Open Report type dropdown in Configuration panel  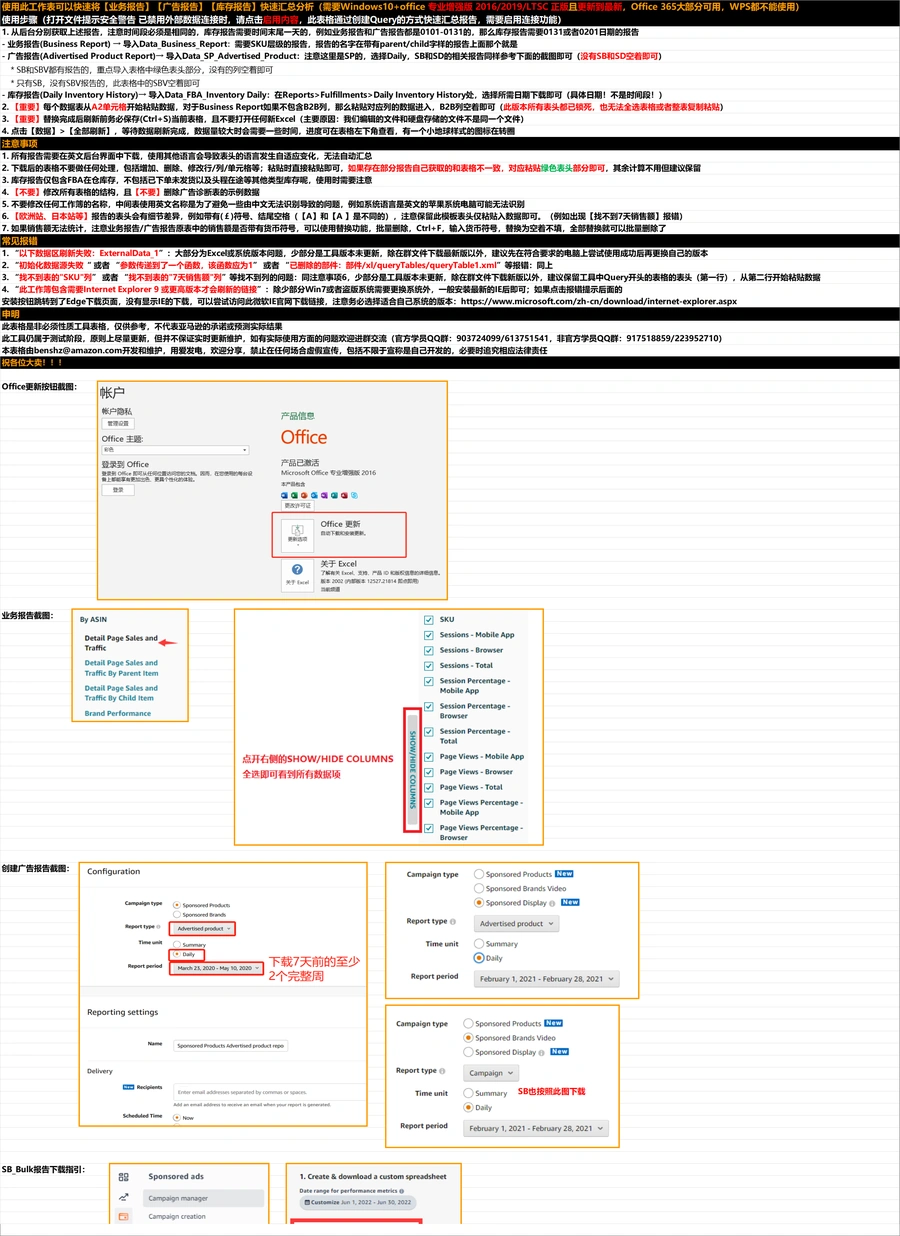[x=202, y=928]
